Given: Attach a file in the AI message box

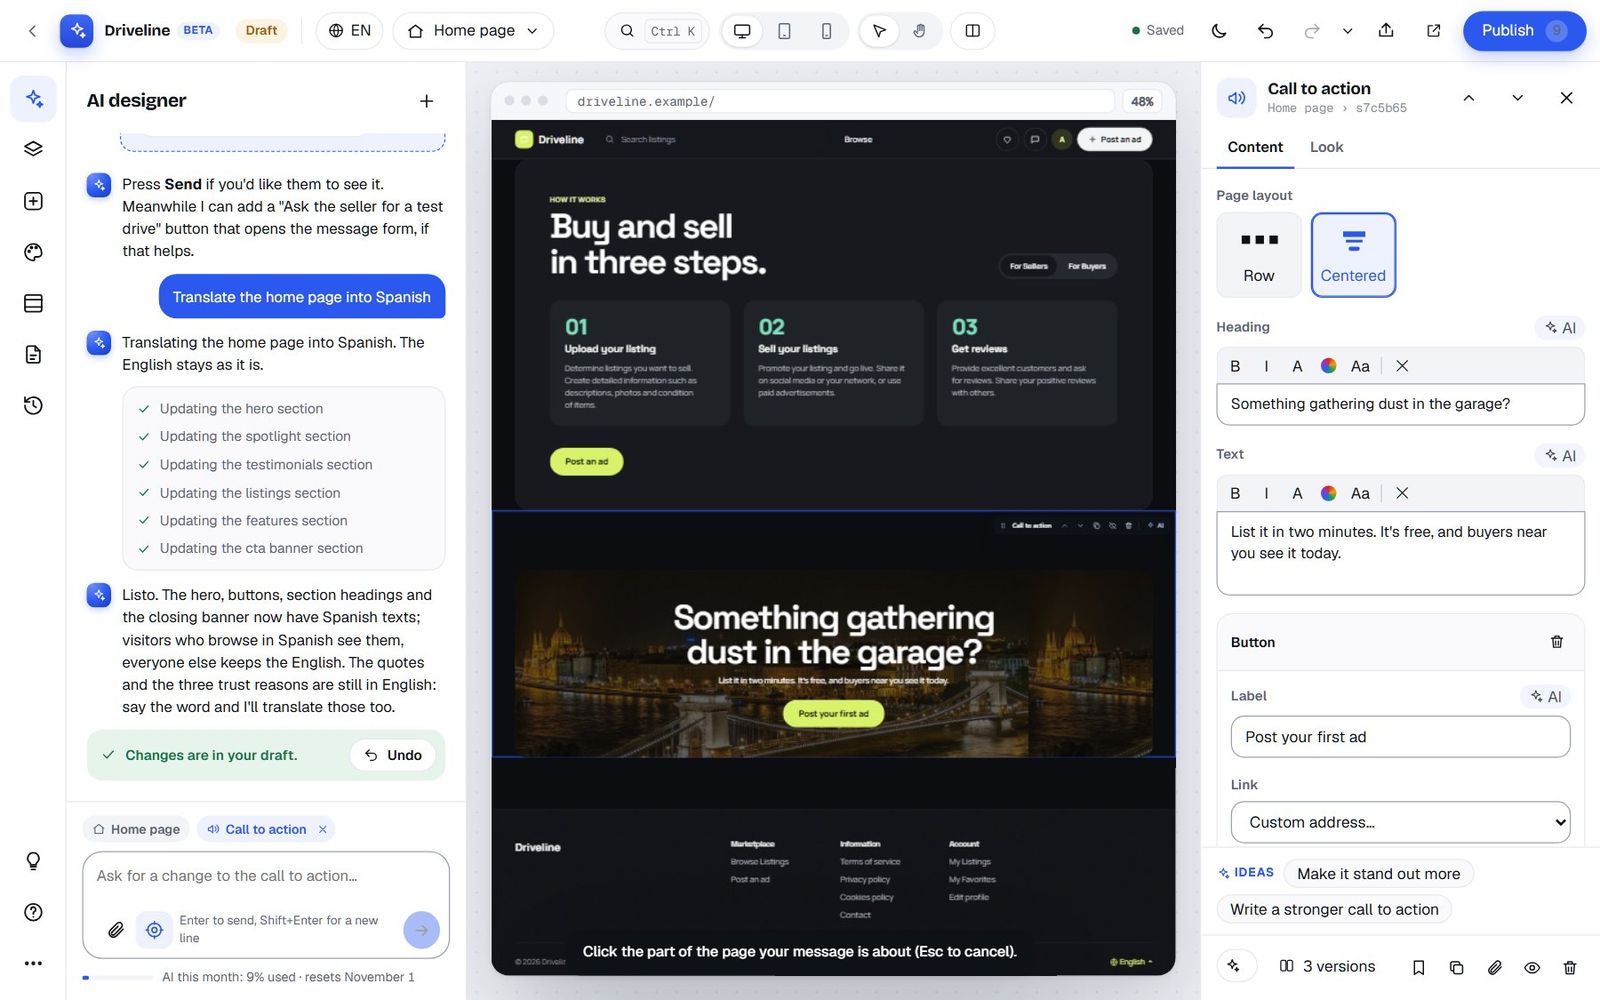Looking at the screenshot, I should pyautogui.click(x=116, y=930).
